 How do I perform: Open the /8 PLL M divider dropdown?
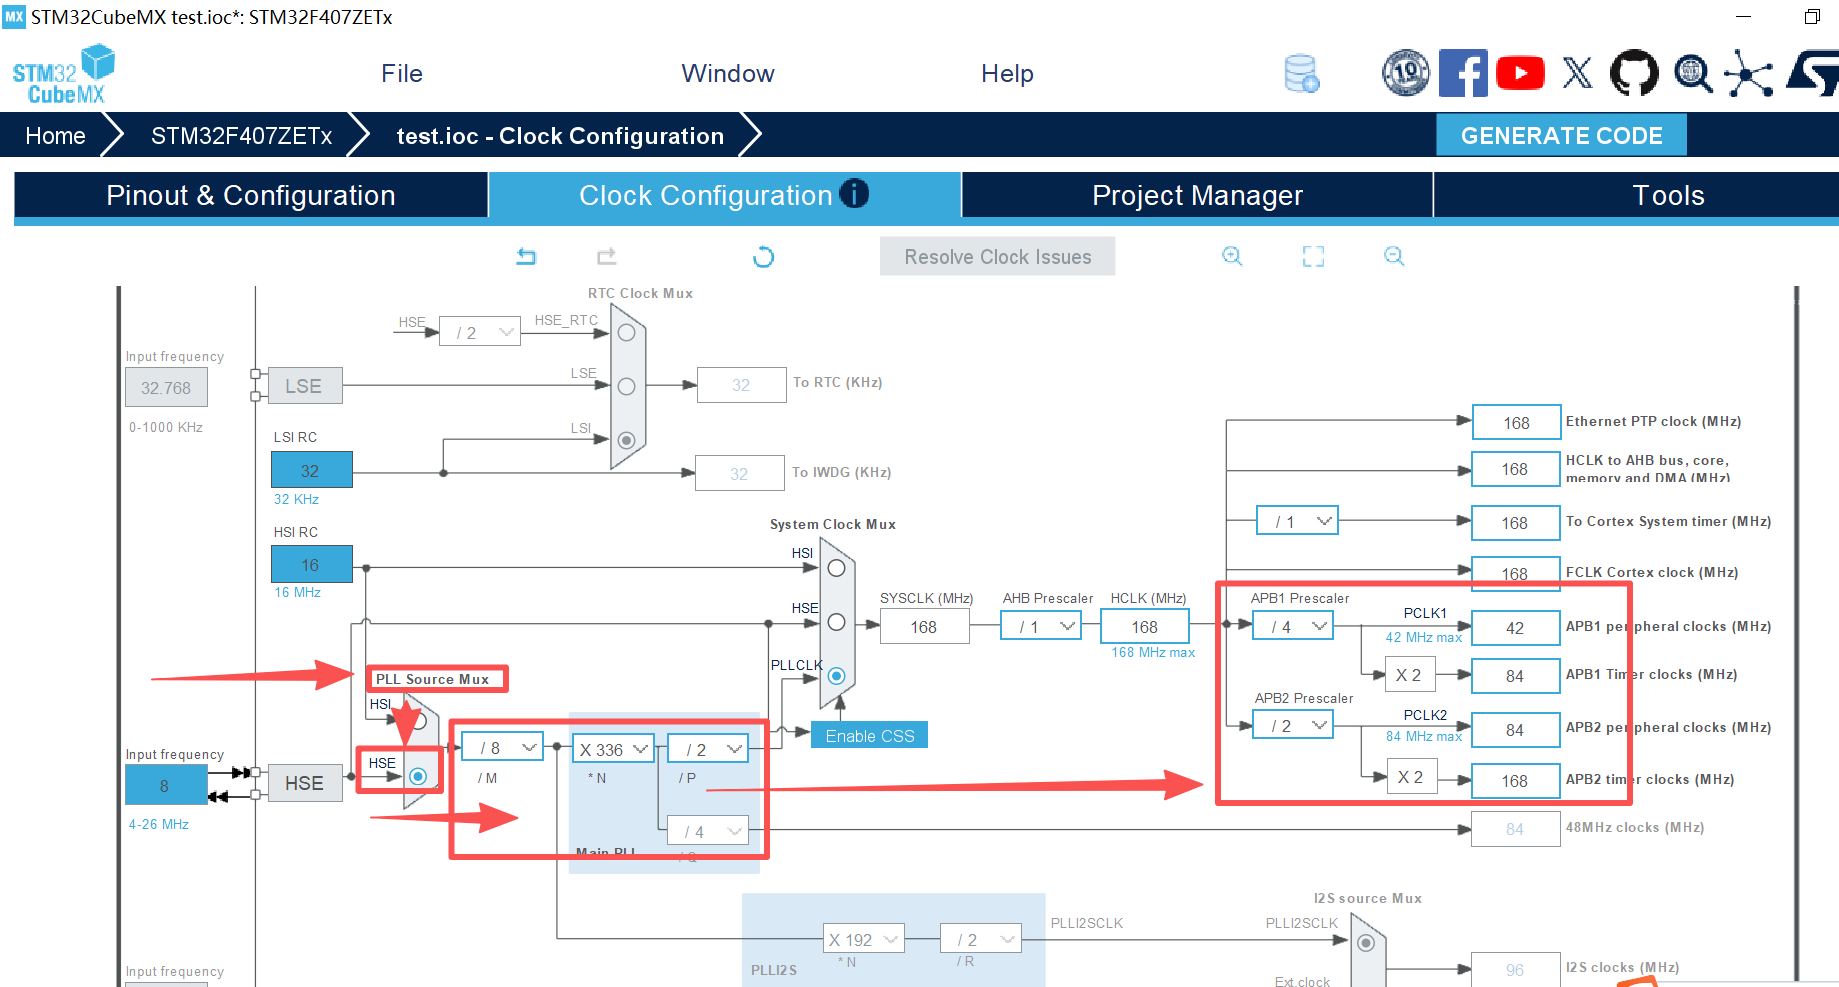coord(502,748)
